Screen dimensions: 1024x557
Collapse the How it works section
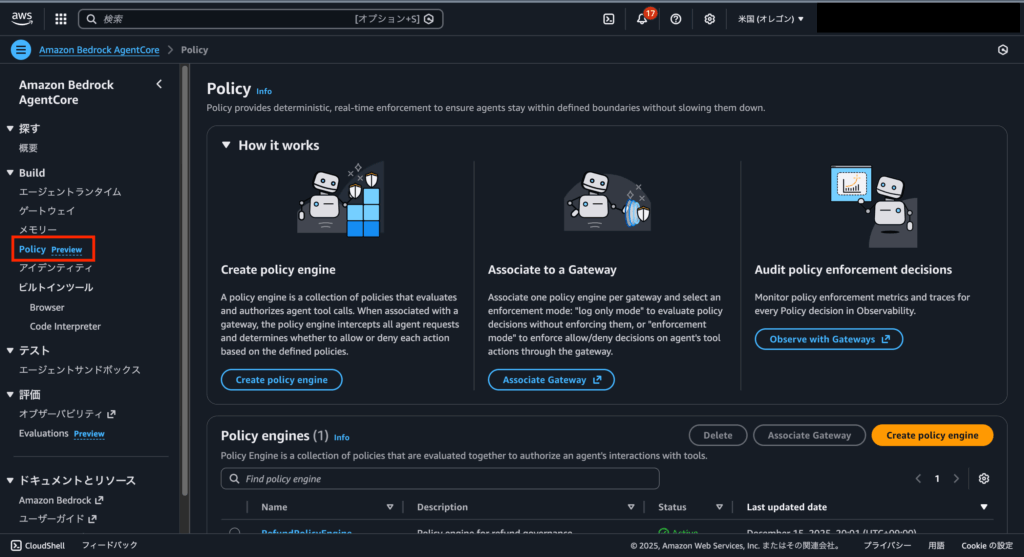click(226, 145)
